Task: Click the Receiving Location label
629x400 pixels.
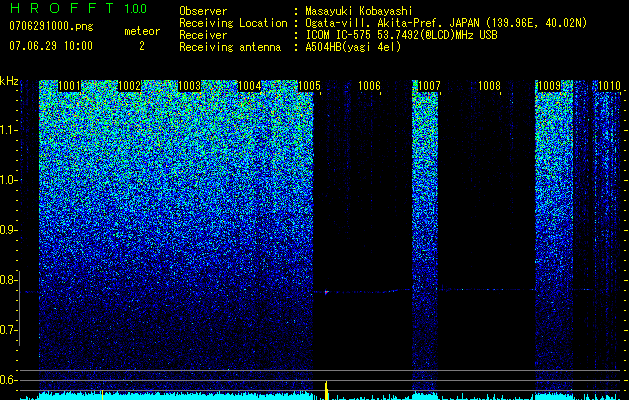Action: click(x=233, y=23)
